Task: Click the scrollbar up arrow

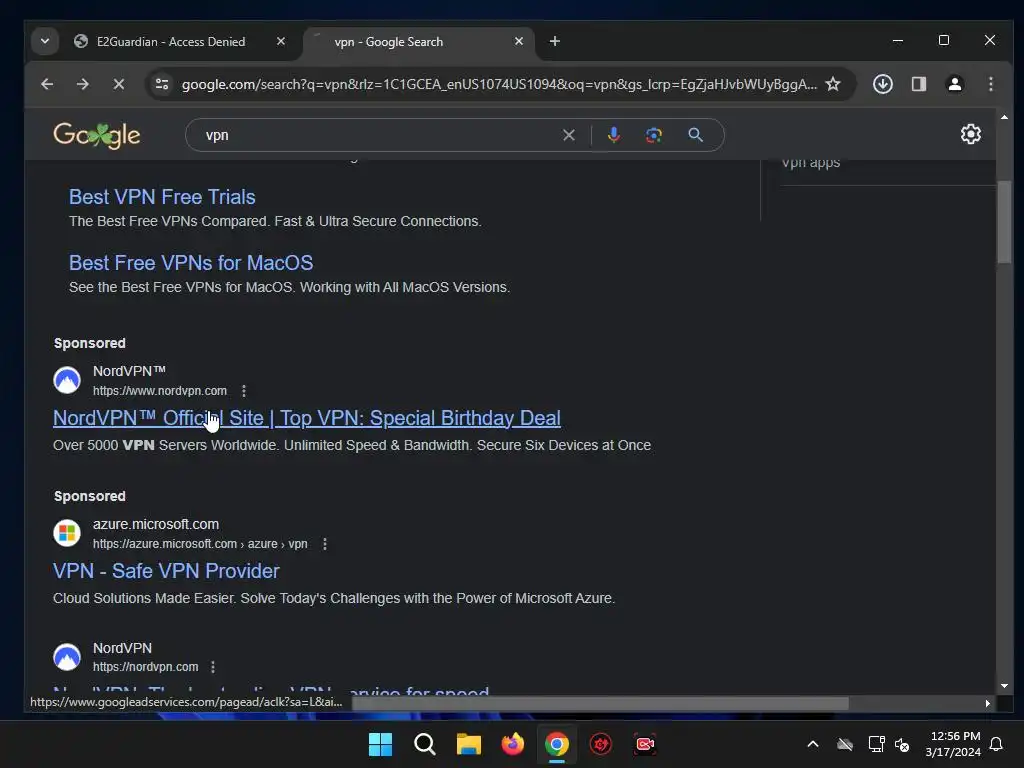Action: (1004, 117)
